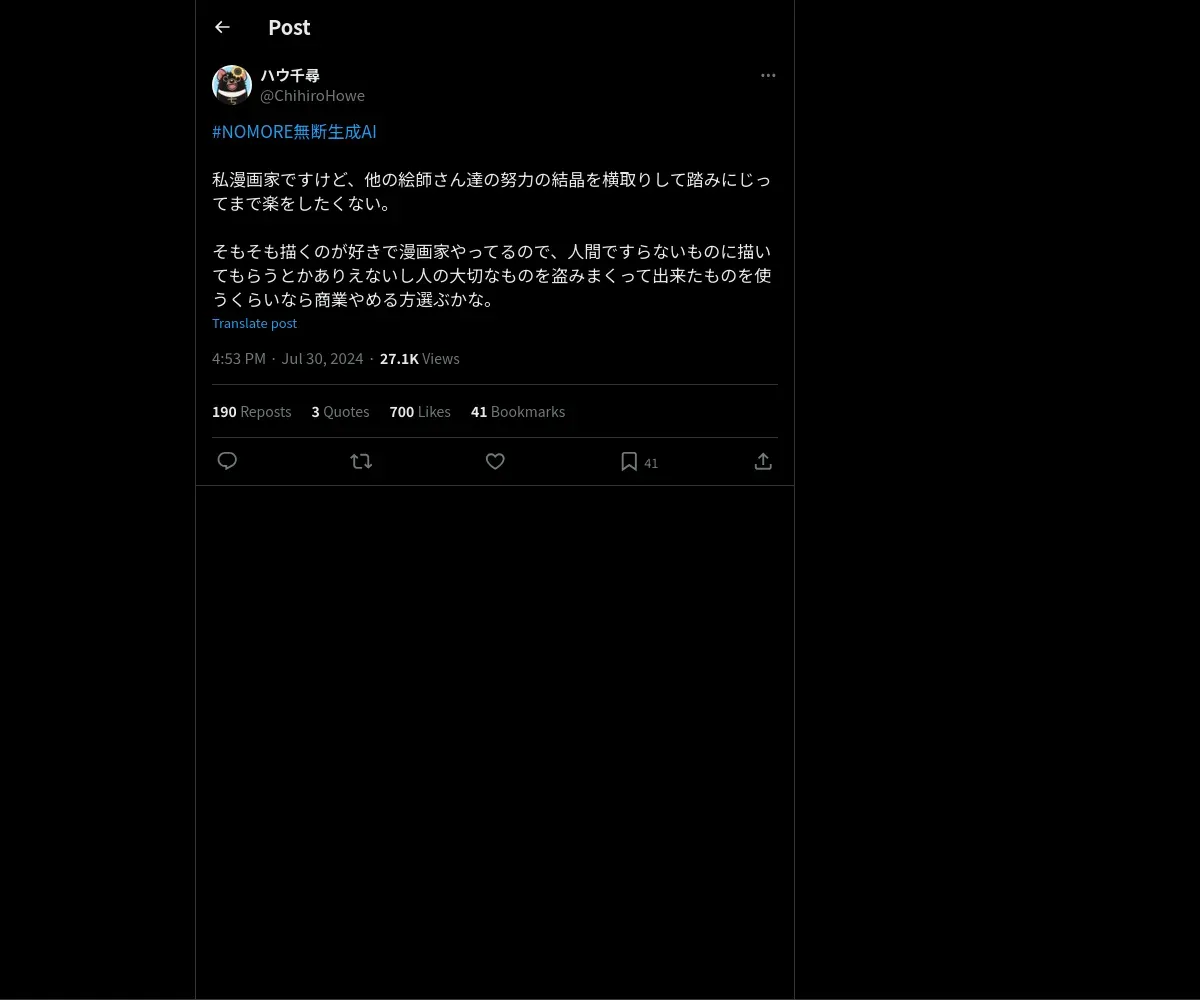Viewport: 1200px width, 1000px height.
Task: View the 27.1K Views analytics
Action: point(420,358)
